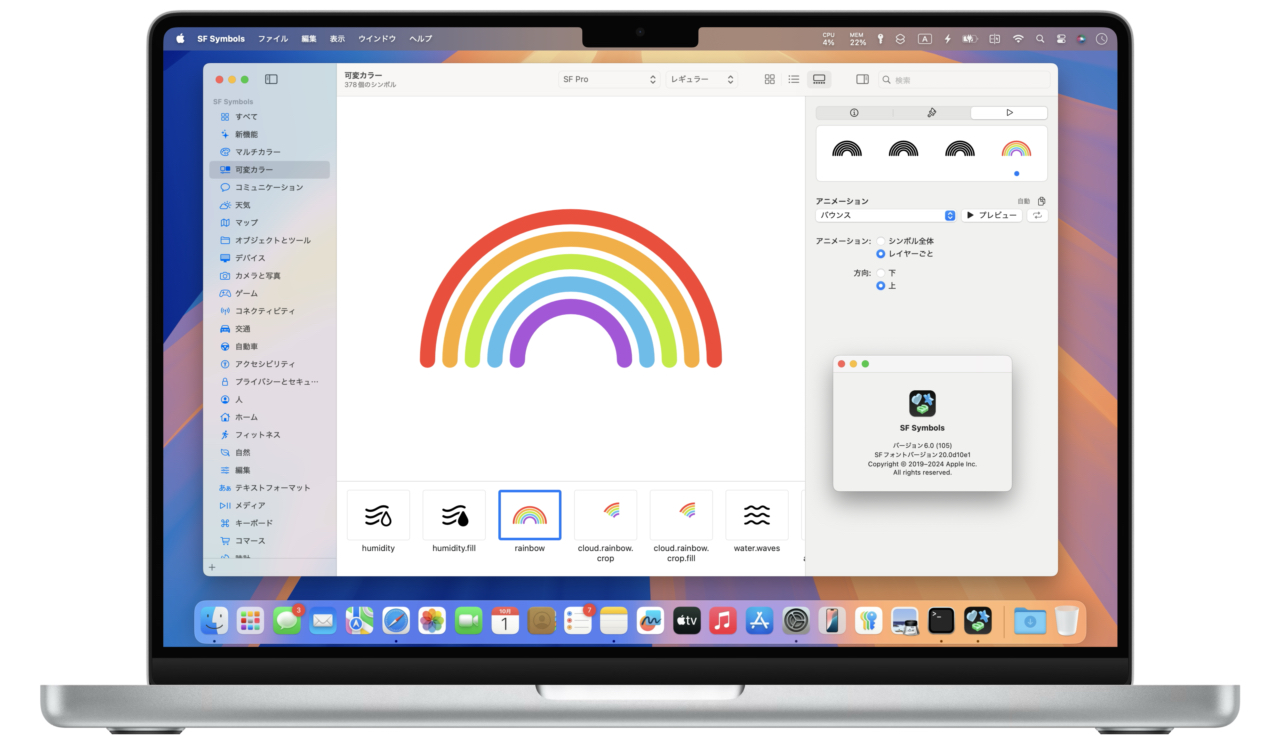
Task: Switch to the rendering paintbrush tab
Action: (931, 113)
